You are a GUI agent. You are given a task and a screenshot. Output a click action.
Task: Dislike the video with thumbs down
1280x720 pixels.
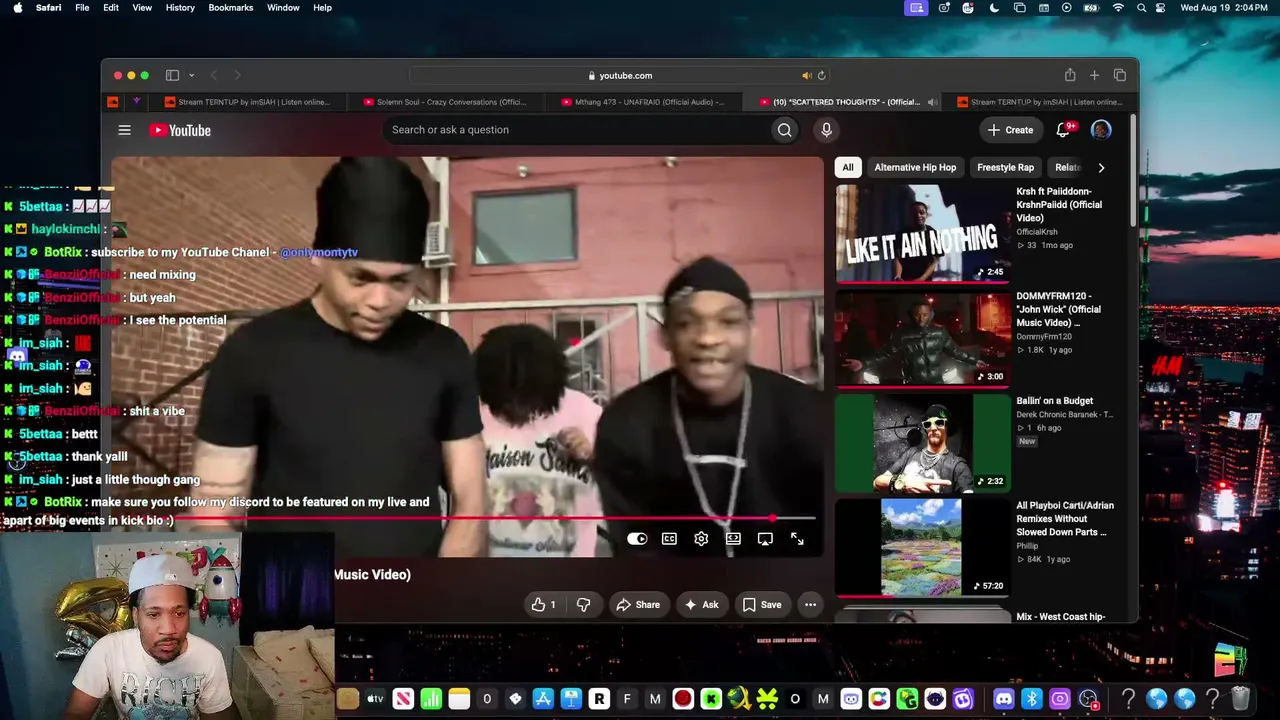584,604
